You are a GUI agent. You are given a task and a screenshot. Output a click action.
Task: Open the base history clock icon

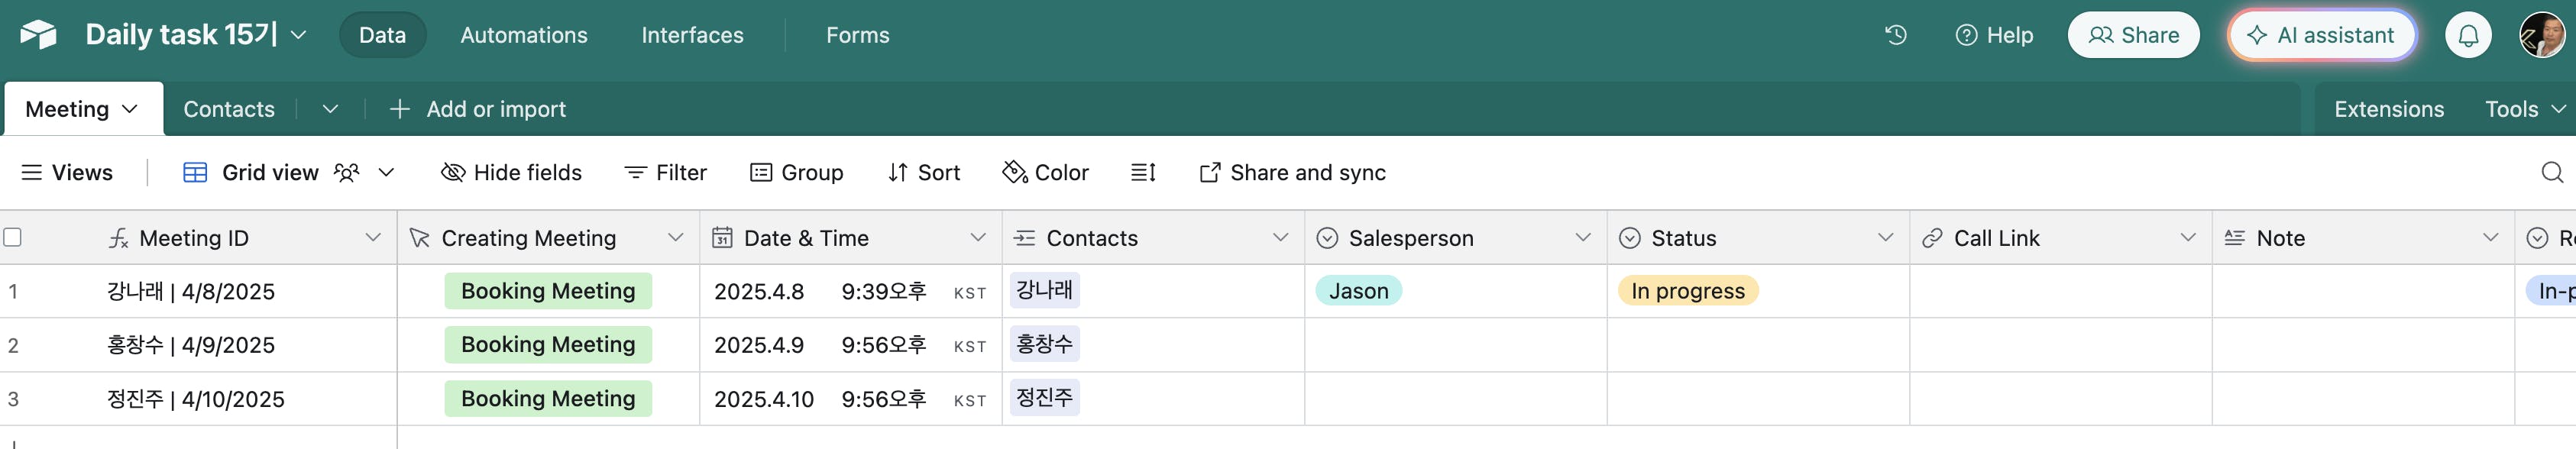coord(1895,35)
